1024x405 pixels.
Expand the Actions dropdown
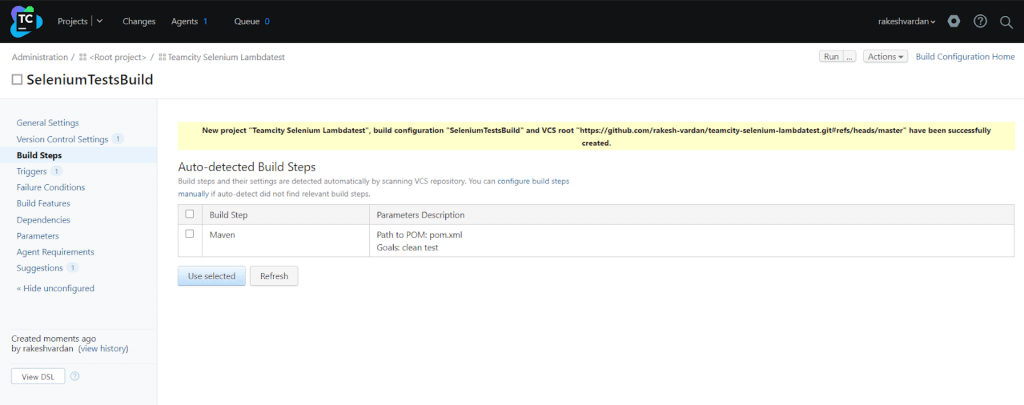pos(885,57)
